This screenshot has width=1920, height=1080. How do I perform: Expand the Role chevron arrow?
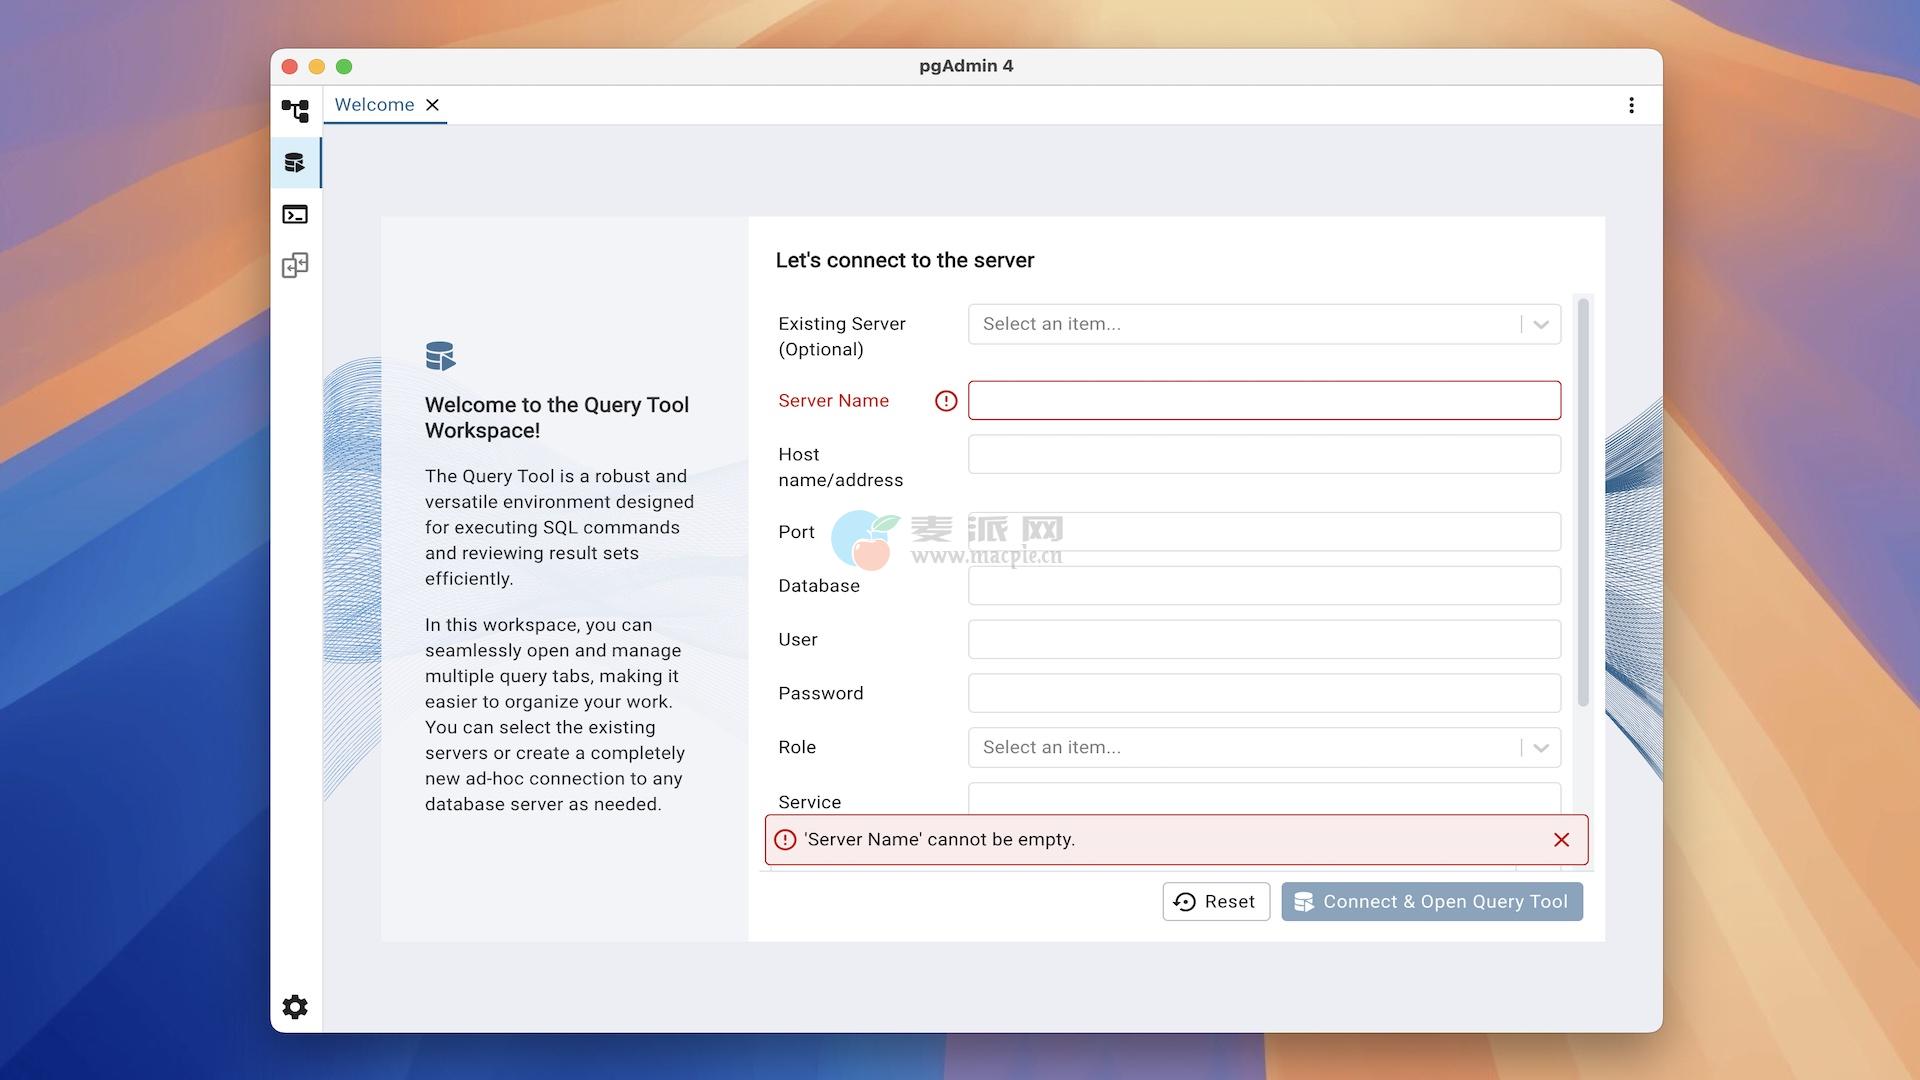tap(1541, 748)
